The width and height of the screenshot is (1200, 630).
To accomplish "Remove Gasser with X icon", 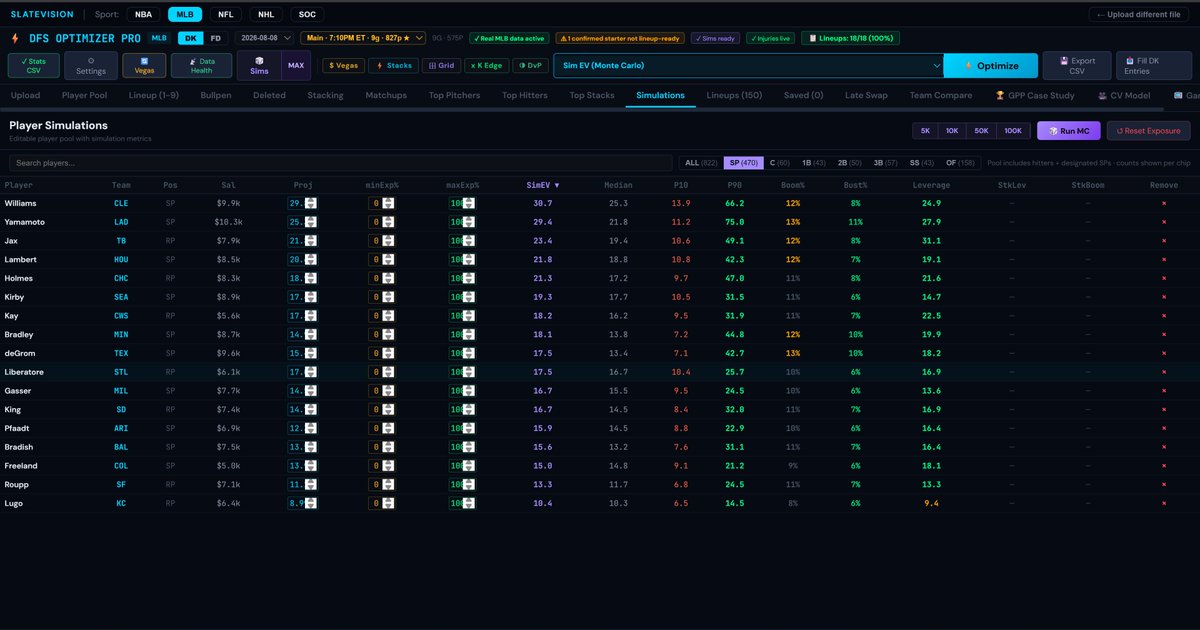I will (x=1164, y=391).
